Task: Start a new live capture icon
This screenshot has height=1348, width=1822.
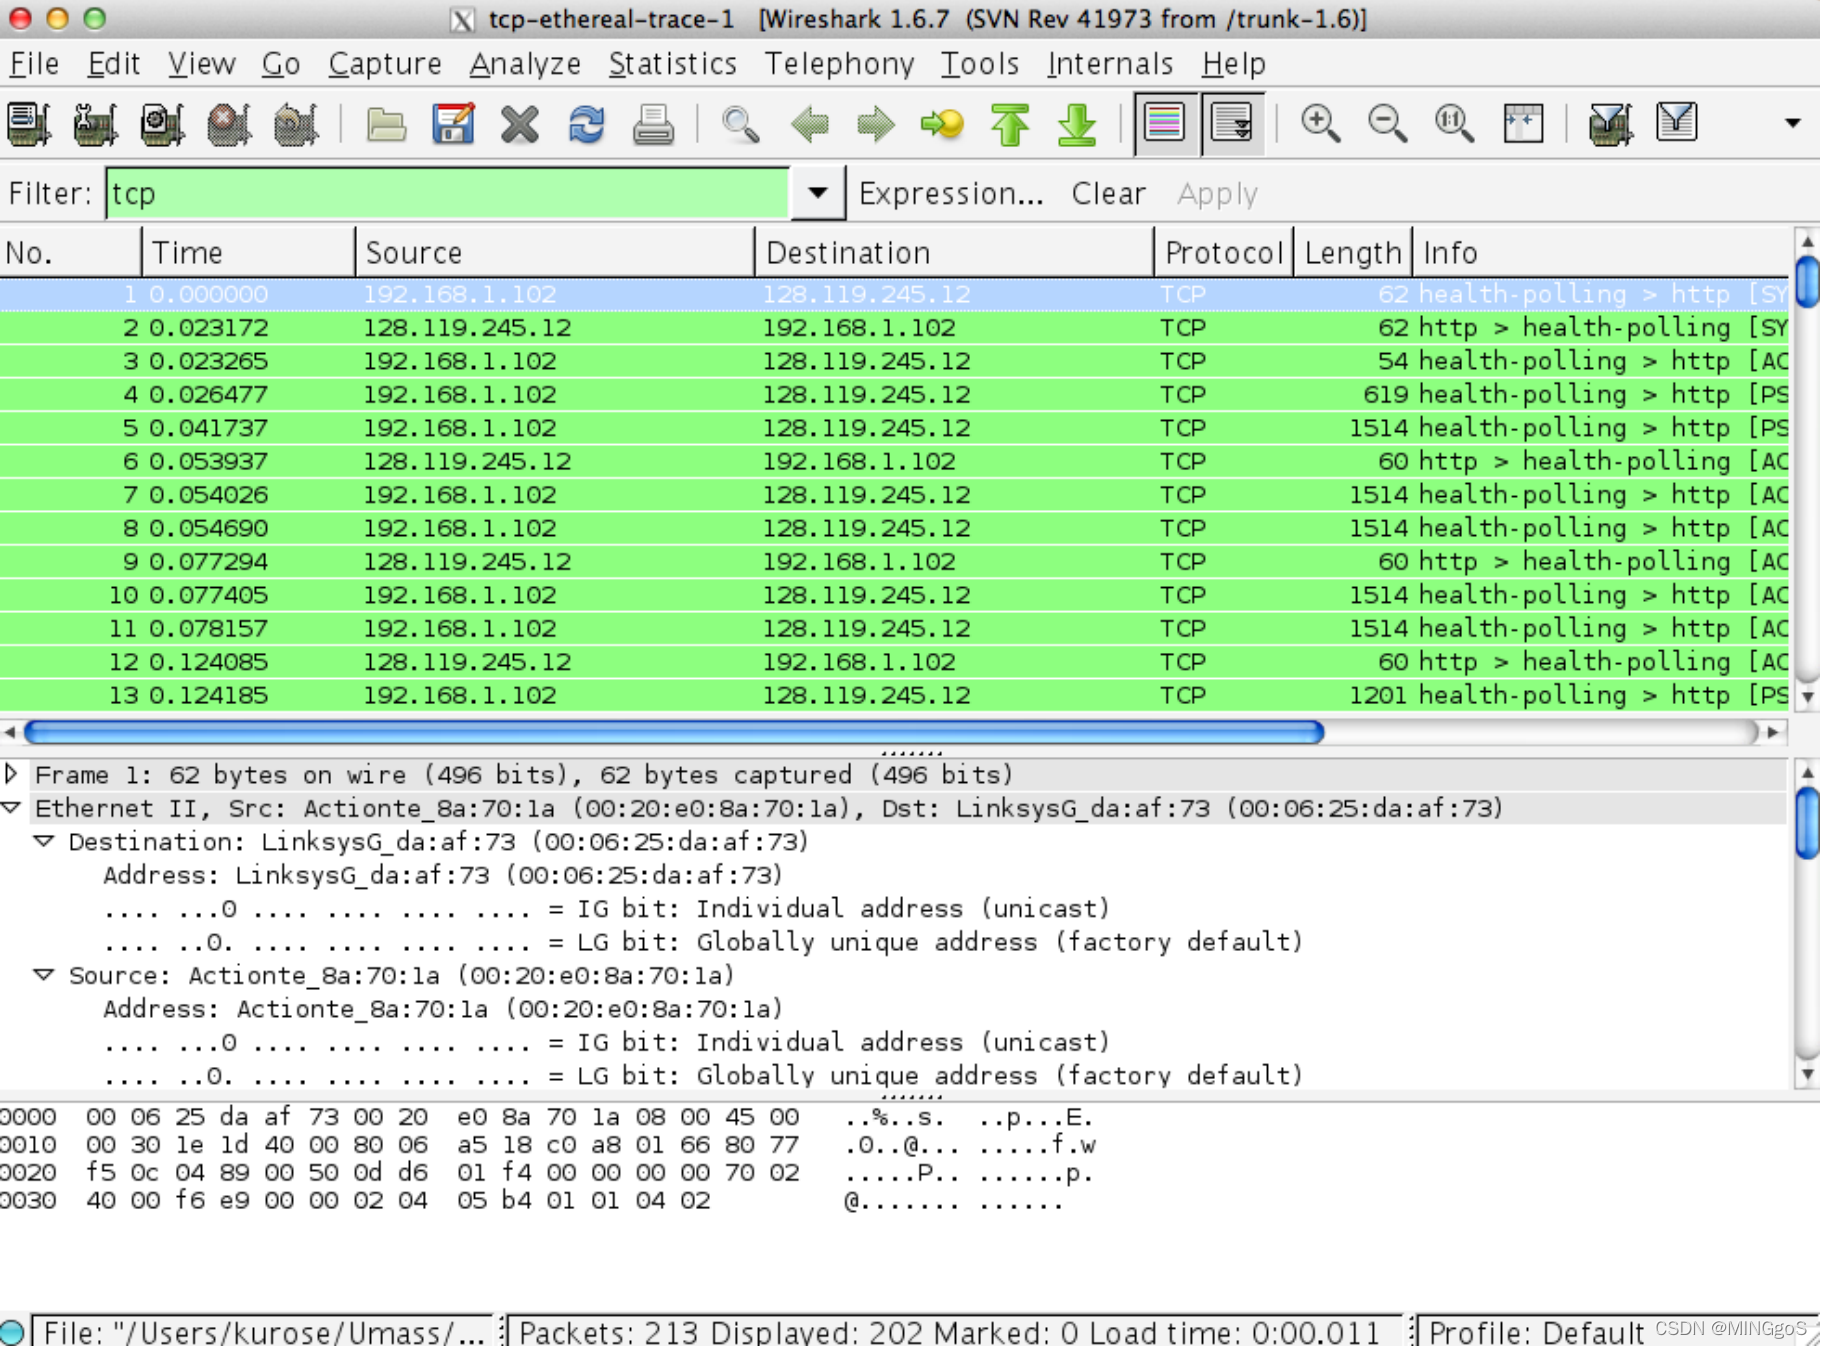Action: [x=162, y=124]
